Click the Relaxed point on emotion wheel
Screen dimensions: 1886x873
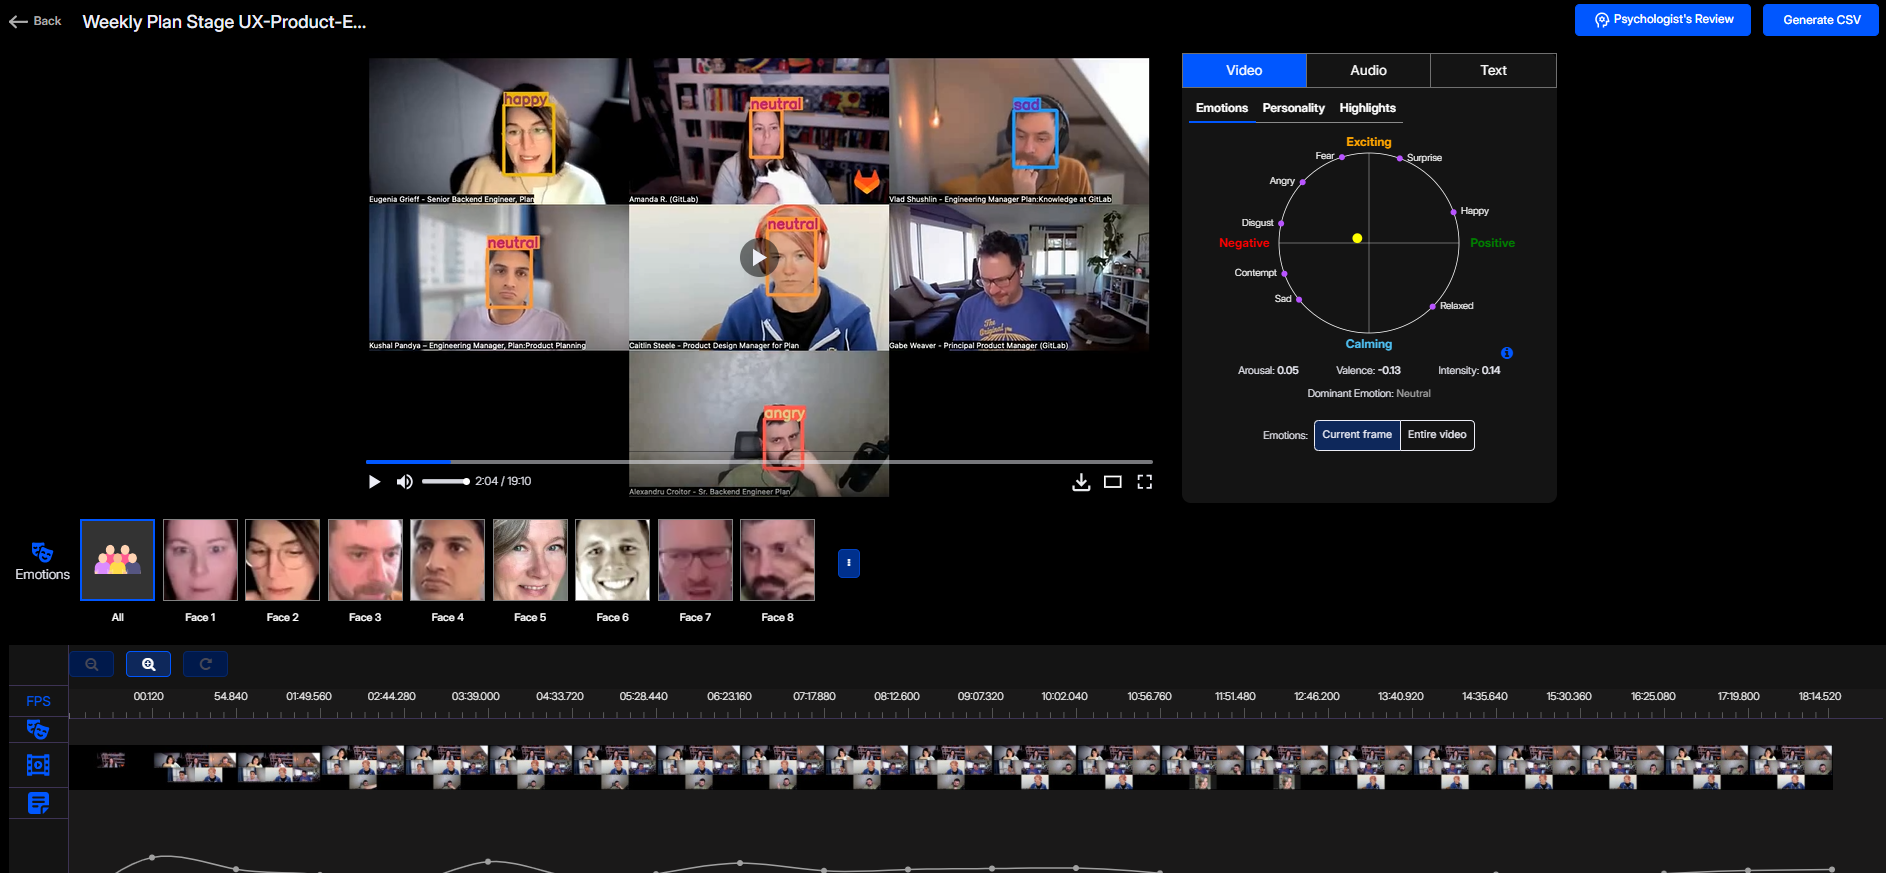click(1432, 307)
